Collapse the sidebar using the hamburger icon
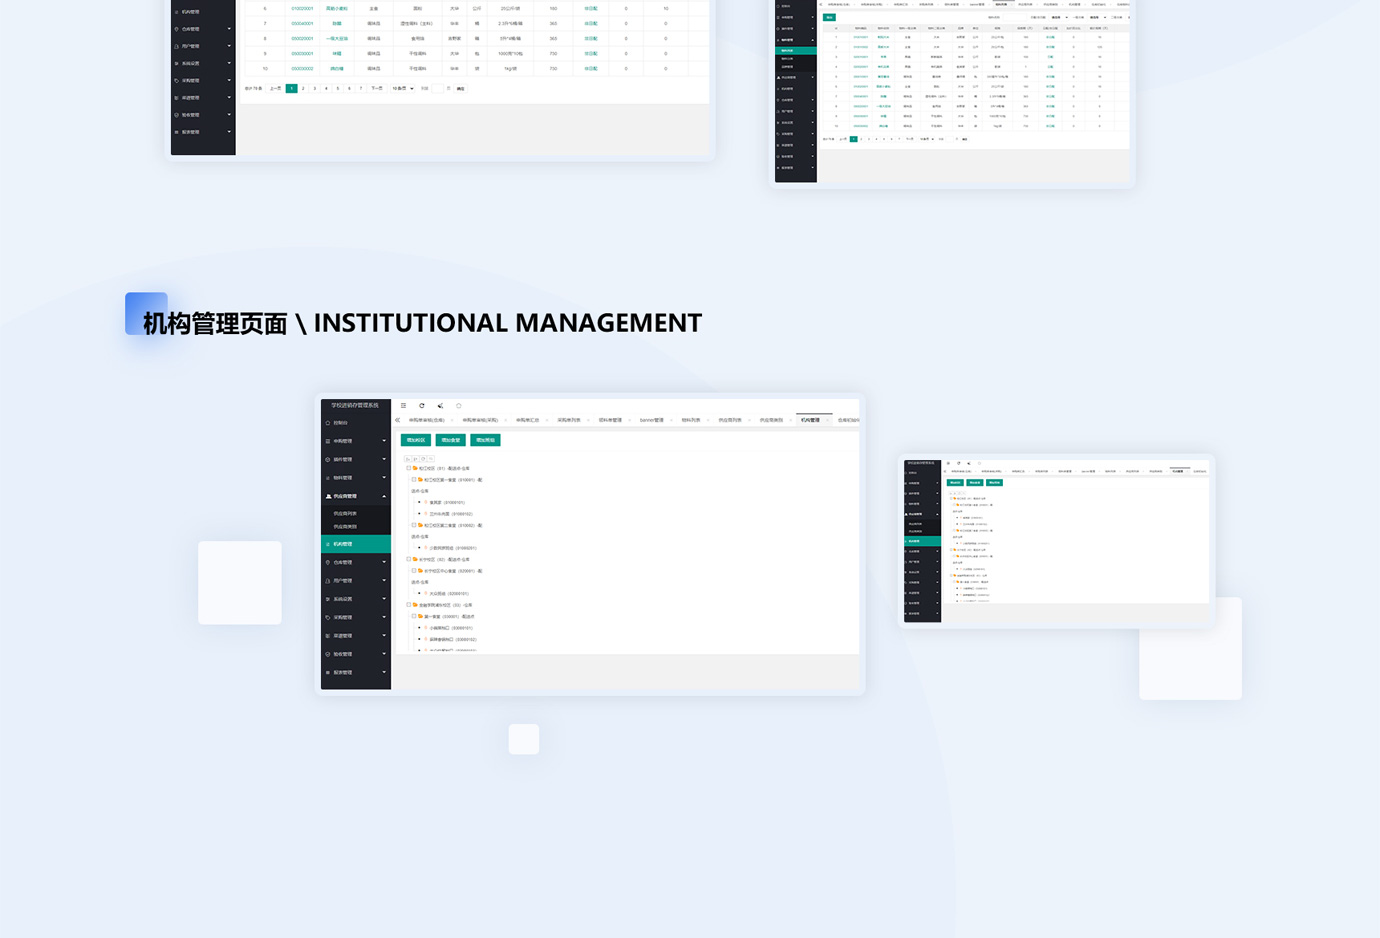This screenshot has width=1380, height=938. [x=403, y=404]
